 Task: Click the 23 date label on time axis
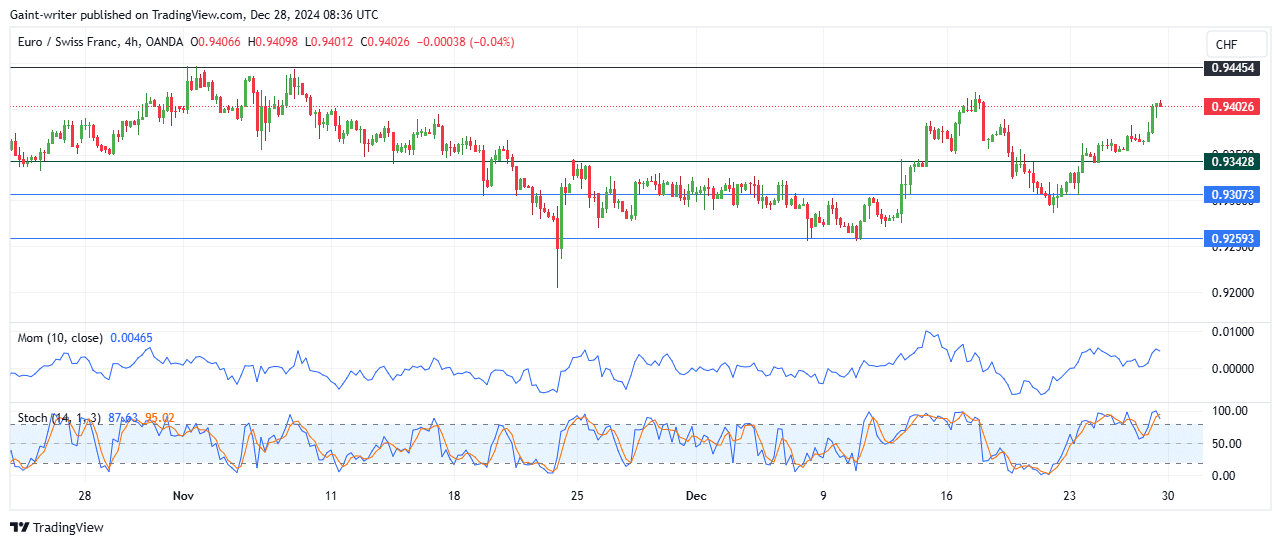coord(1069,496)
